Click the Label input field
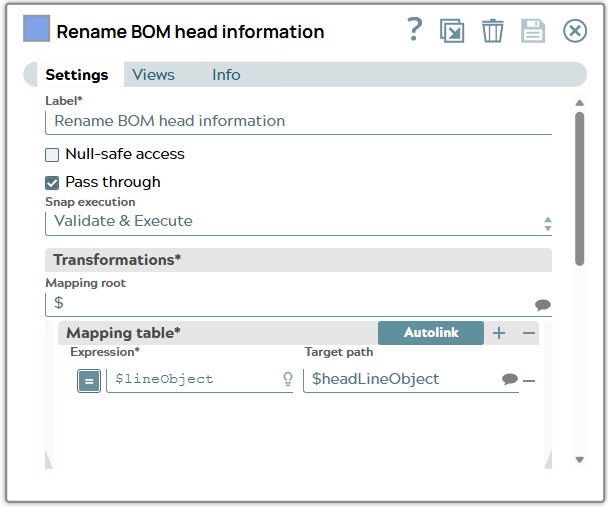The height and width of the screenshot is (507, 608). (298, 121)
